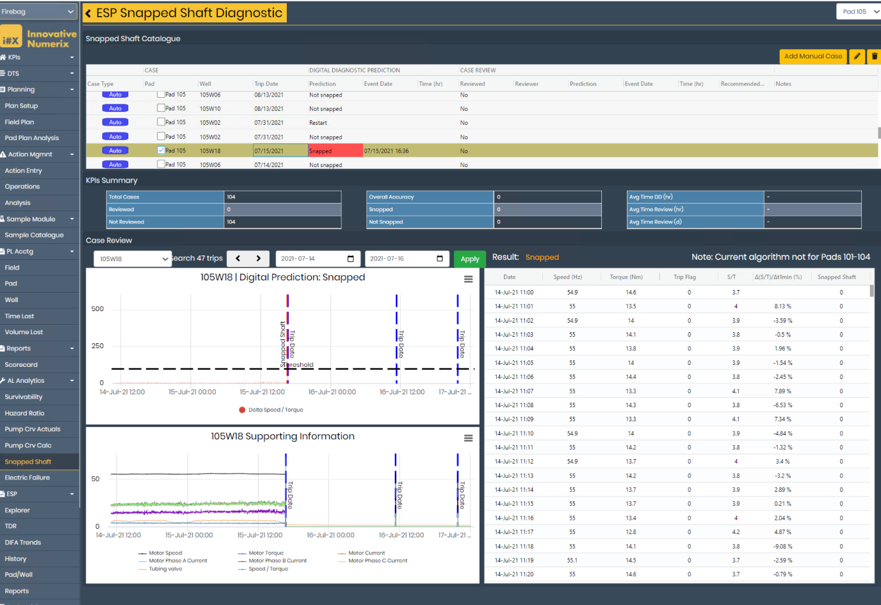Click the trash delete icon in the catalogue header
The height and width of the screenshot is (605, 881).
[873, 57]
